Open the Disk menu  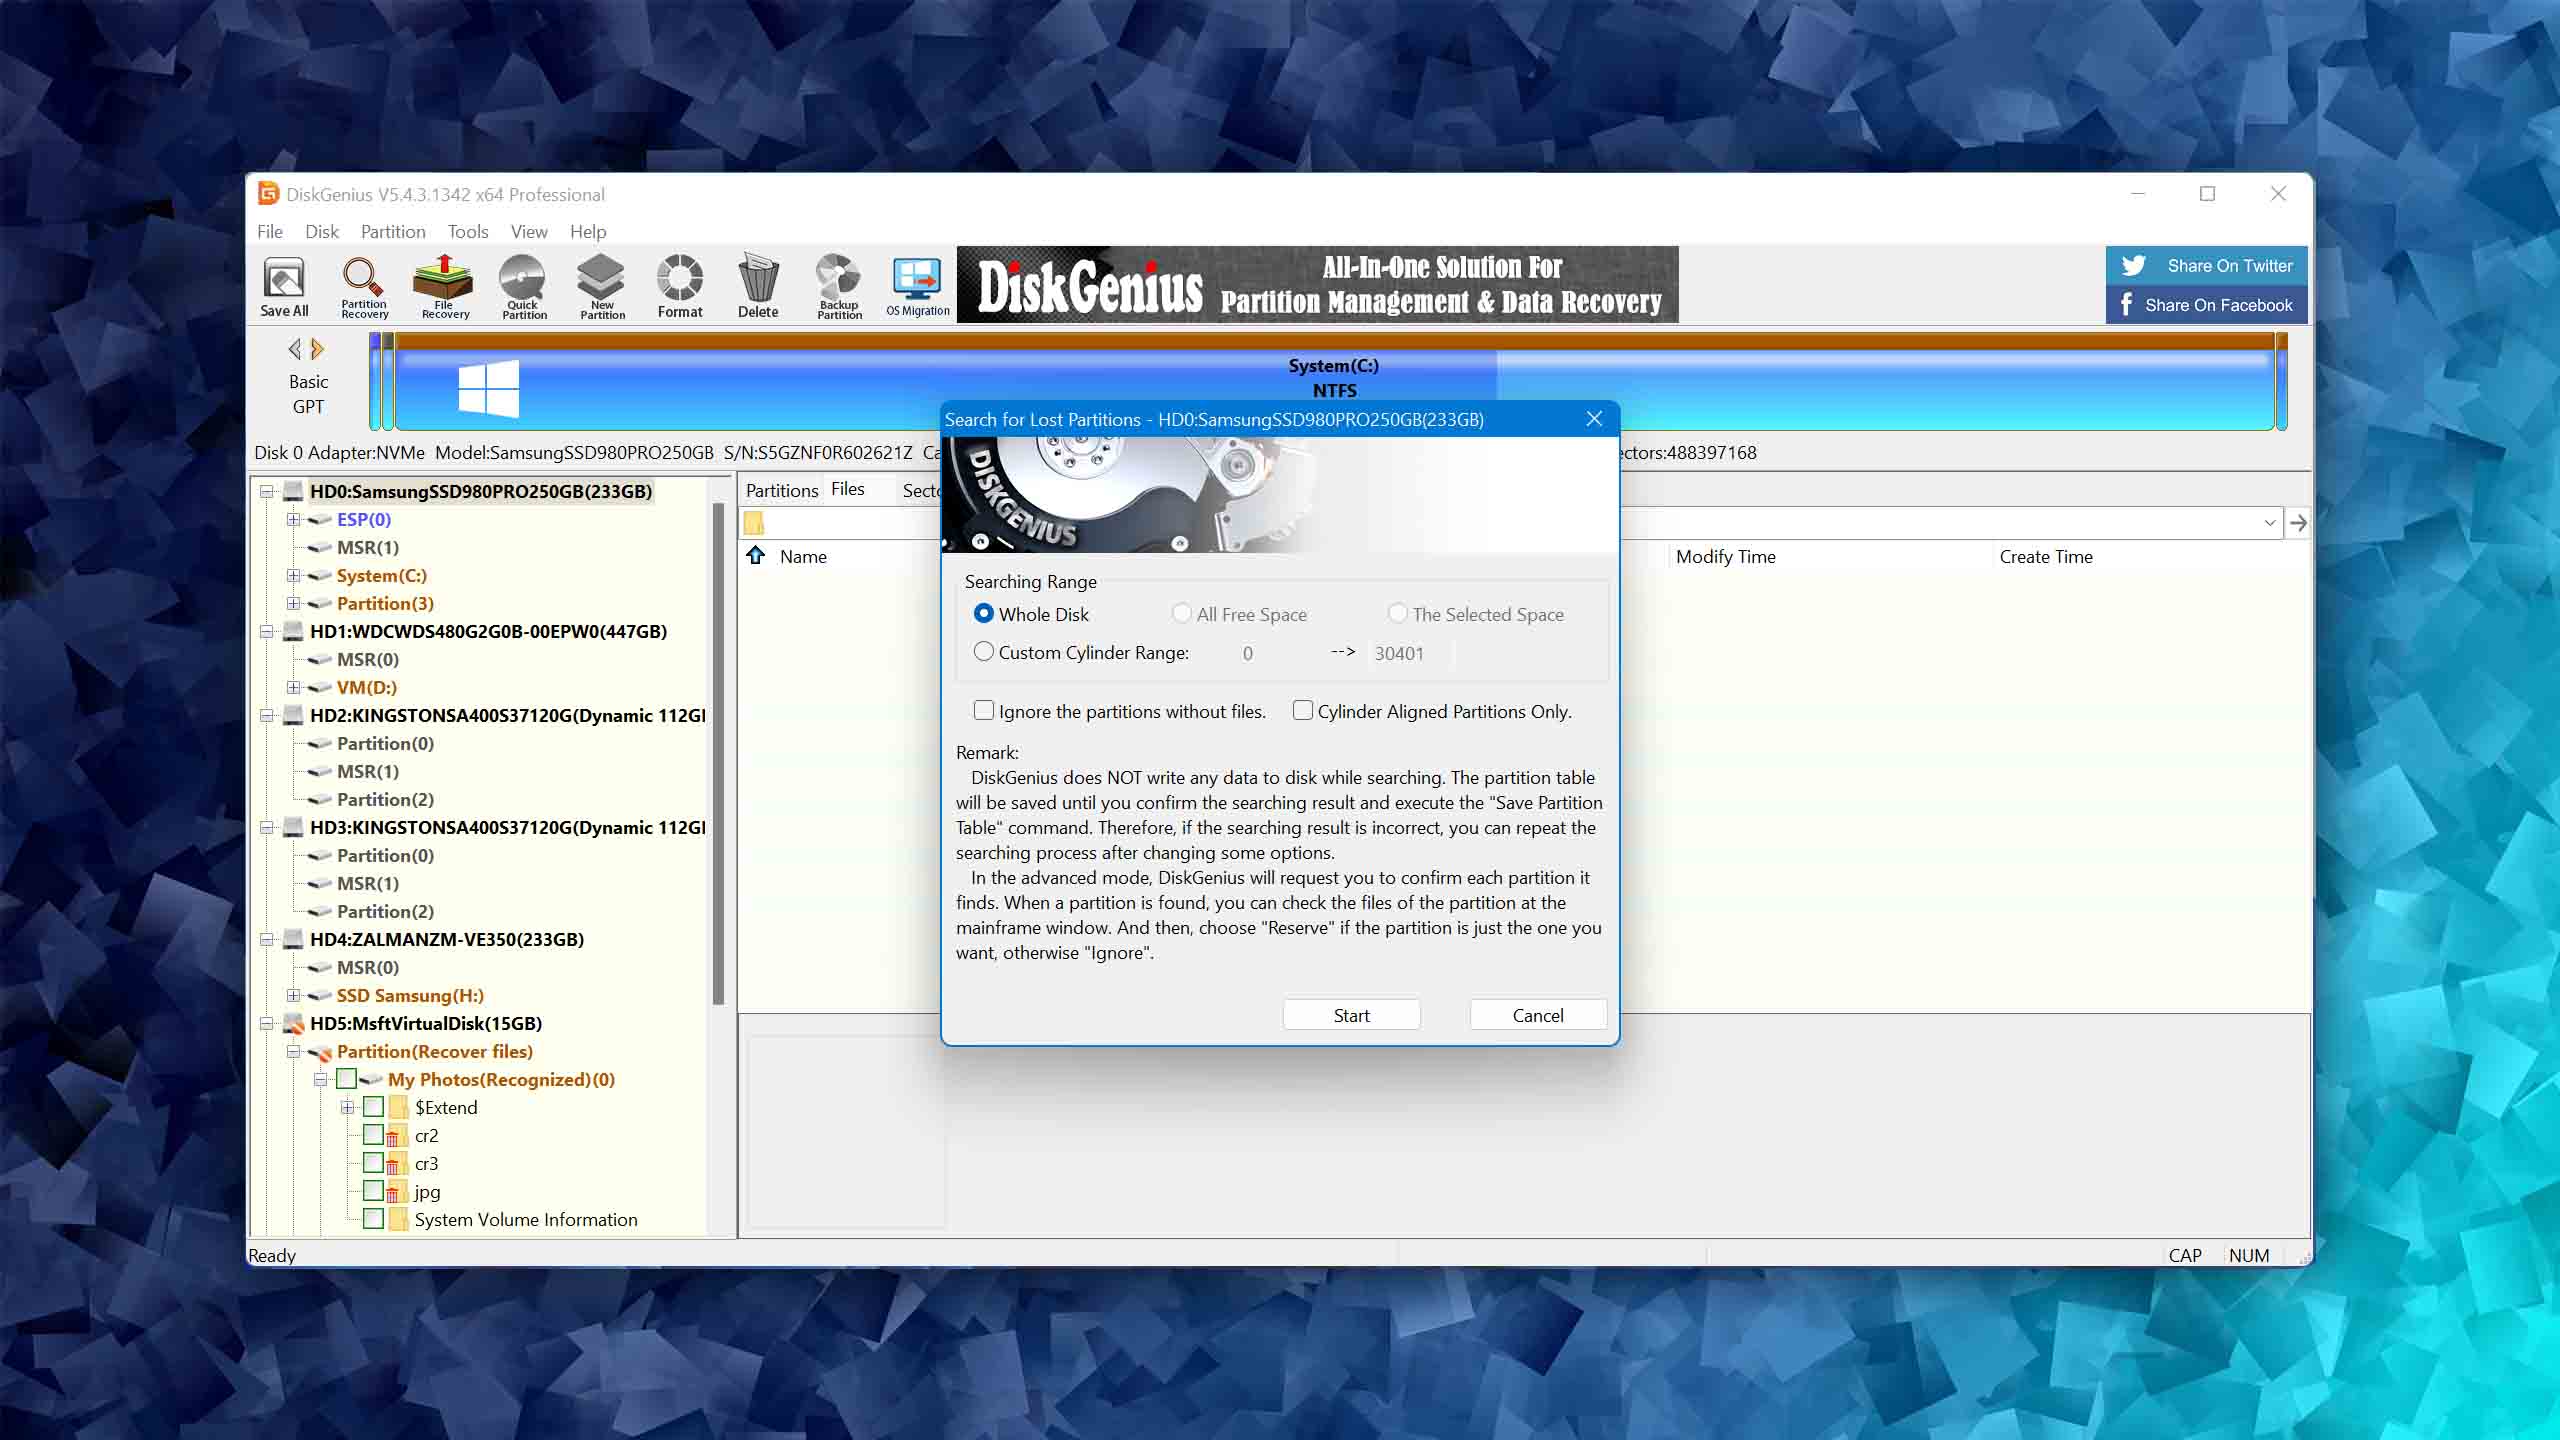coord(322,231)
